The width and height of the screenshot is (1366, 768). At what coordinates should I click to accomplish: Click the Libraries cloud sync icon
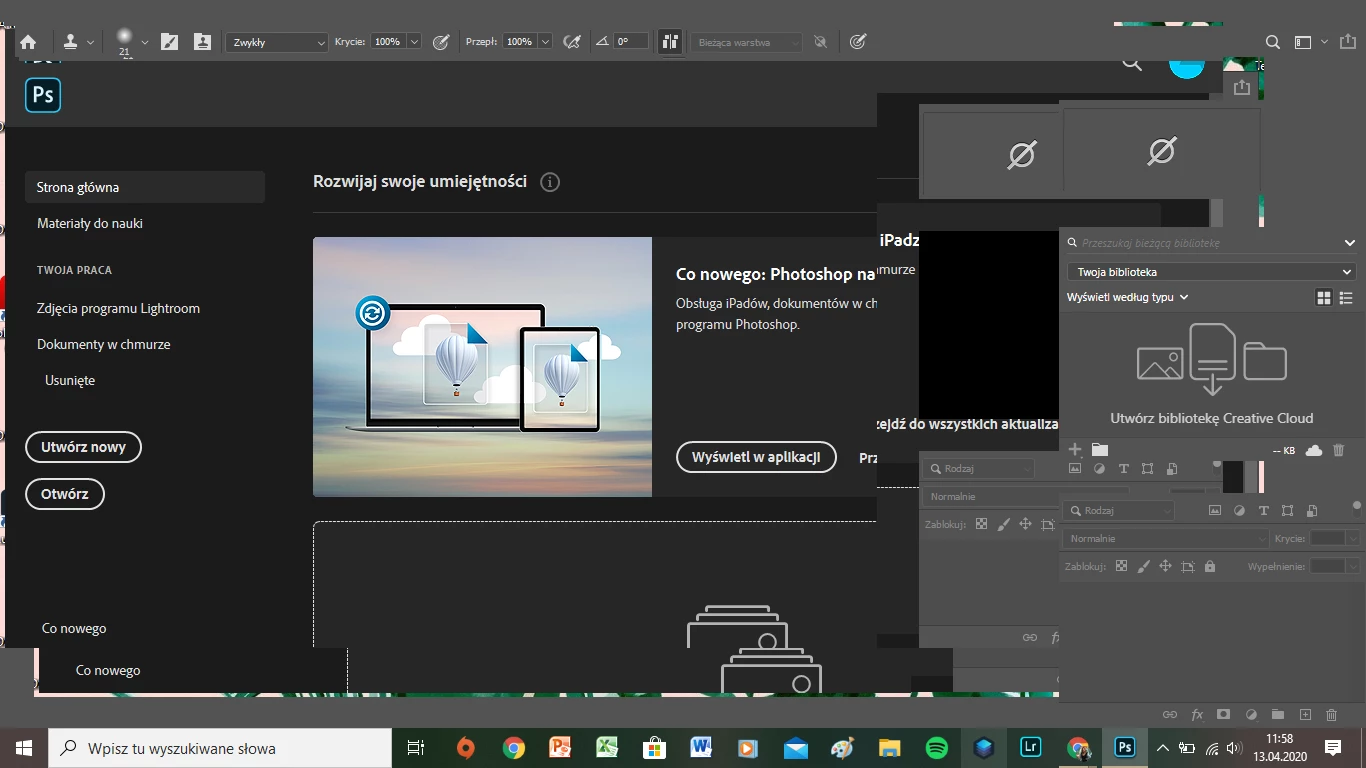click(1314, 451)
